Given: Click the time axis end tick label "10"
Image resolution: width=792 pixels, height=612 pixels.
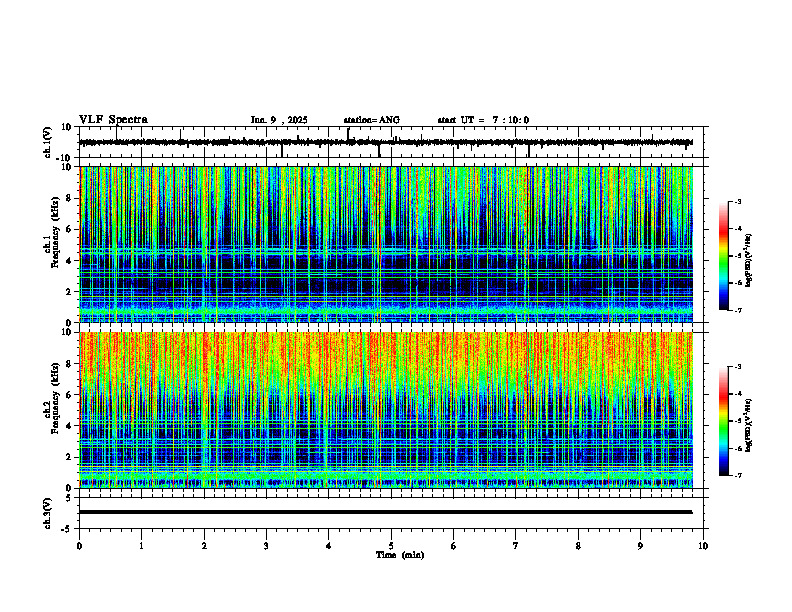Looking at the screenshot, I should (x=703, y=546).
